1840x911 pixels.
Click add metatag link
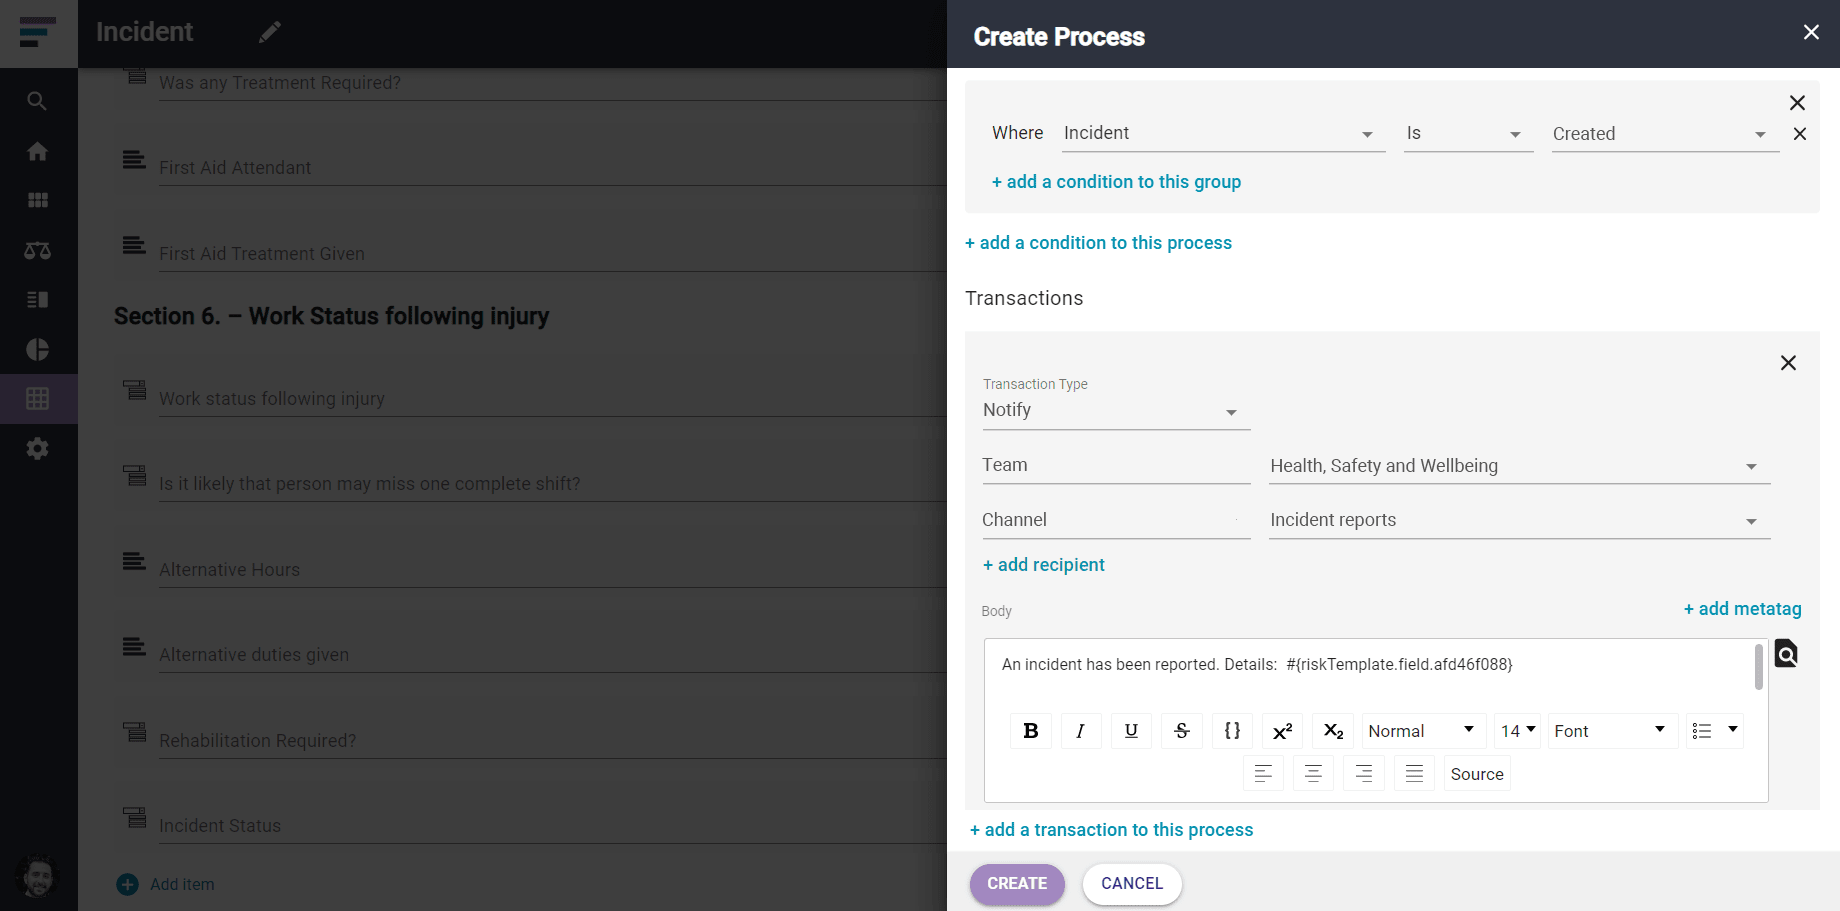(x=1742, y=609)
